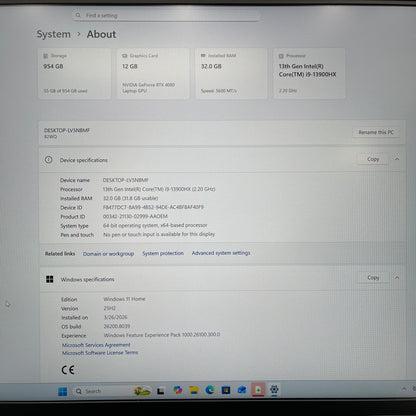Click the search highlight picture in taskbar search

142,391
